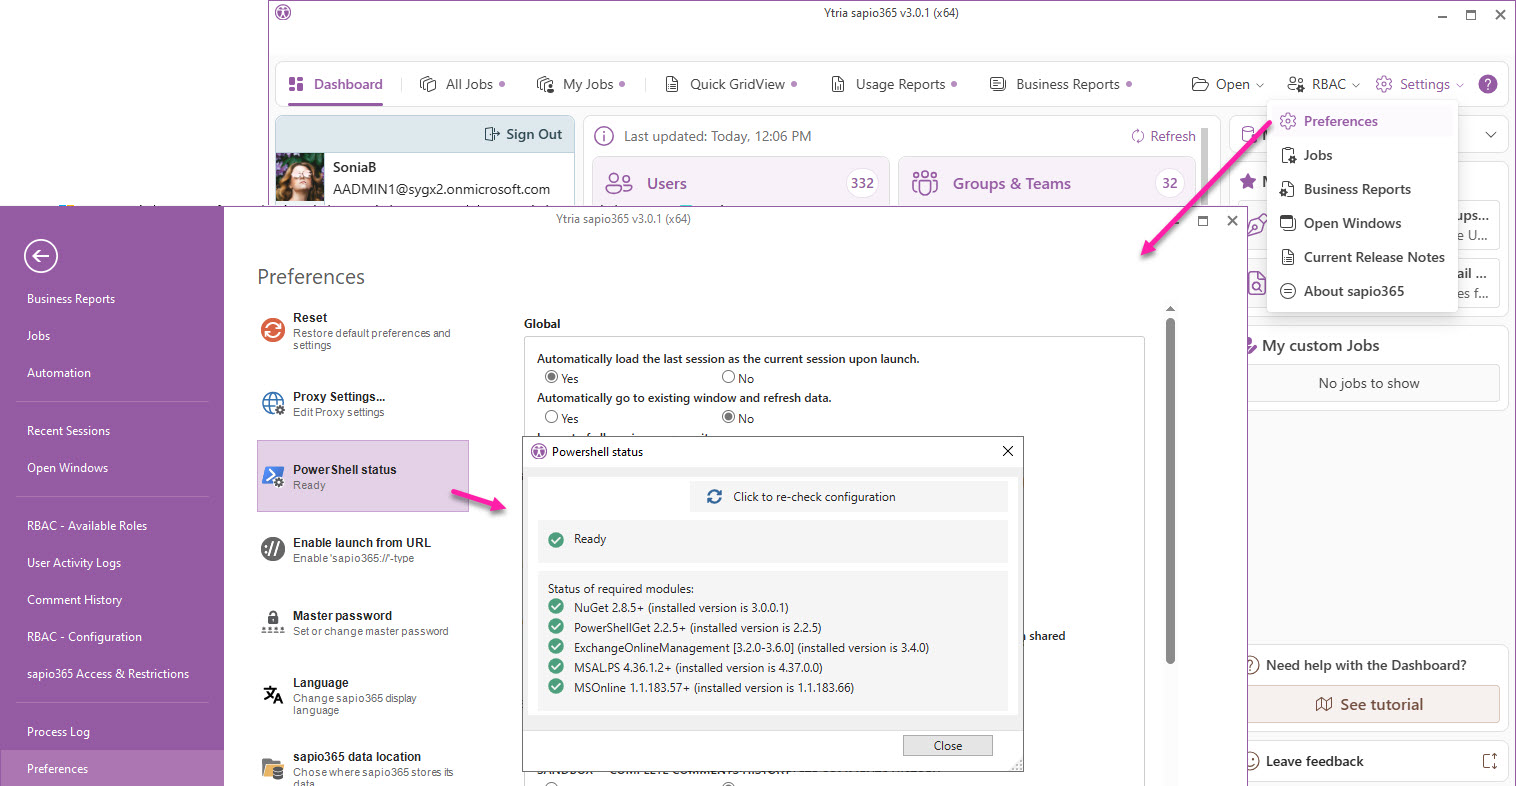Open Current Release Notes menu entry
This screenshot has width=1516, height=786.
point(1361,257)
